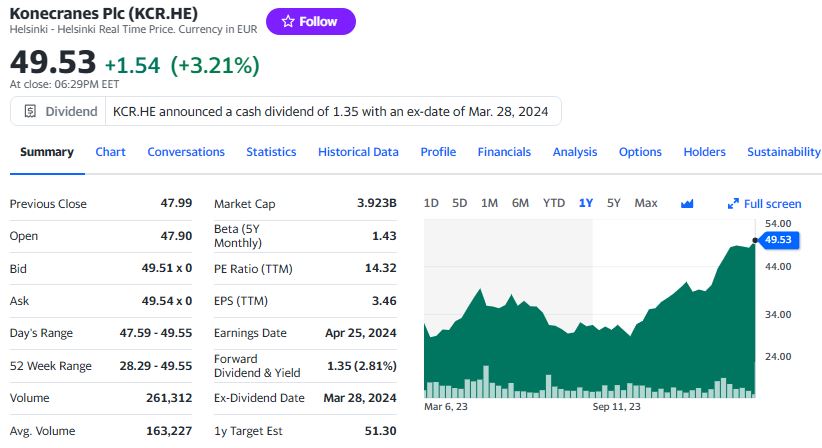Select the 1M chart range
The height and width of the screenshot is (448, 822).
(x=489, y=203)
